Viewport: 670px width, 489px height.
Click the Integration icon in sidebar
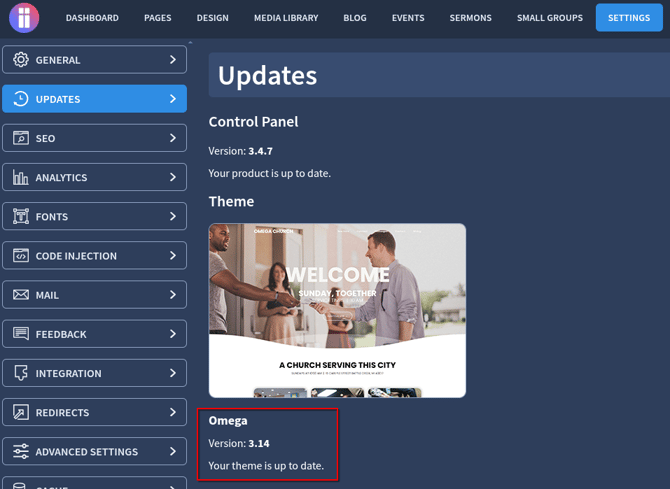click(x=20, y=373)
